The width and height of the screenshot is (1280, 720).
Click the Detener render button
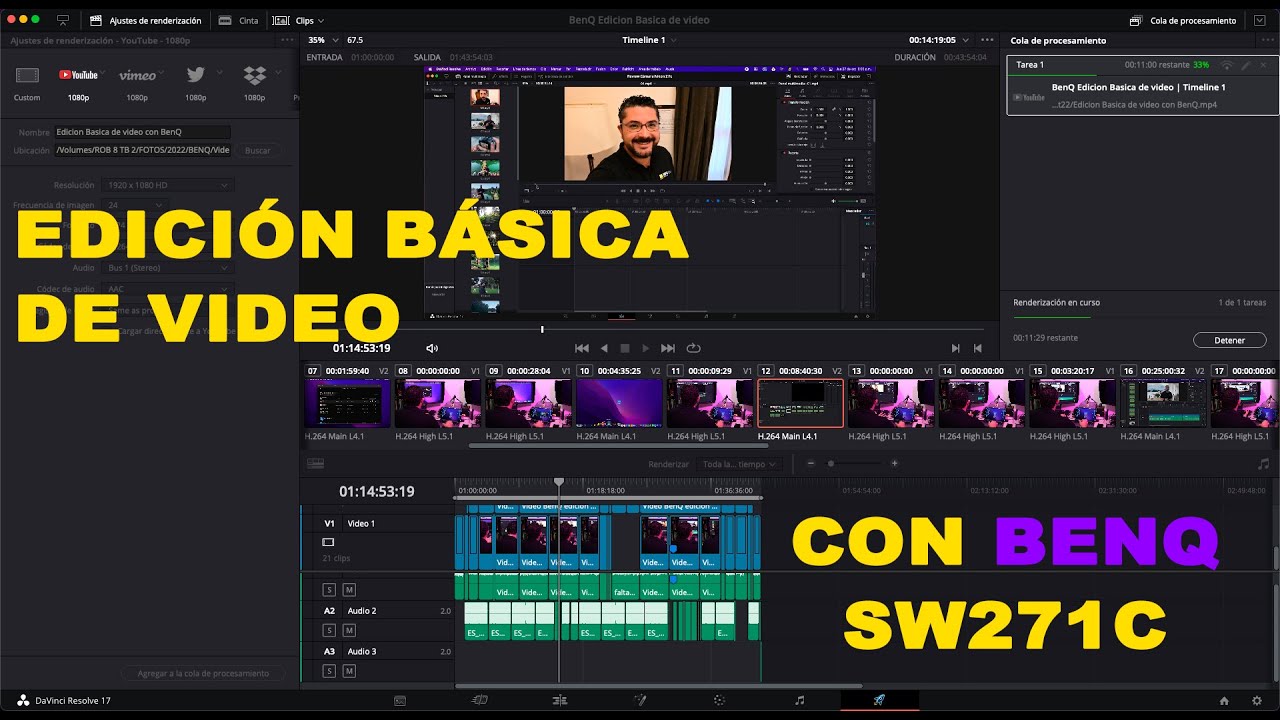click(1229, 340)
